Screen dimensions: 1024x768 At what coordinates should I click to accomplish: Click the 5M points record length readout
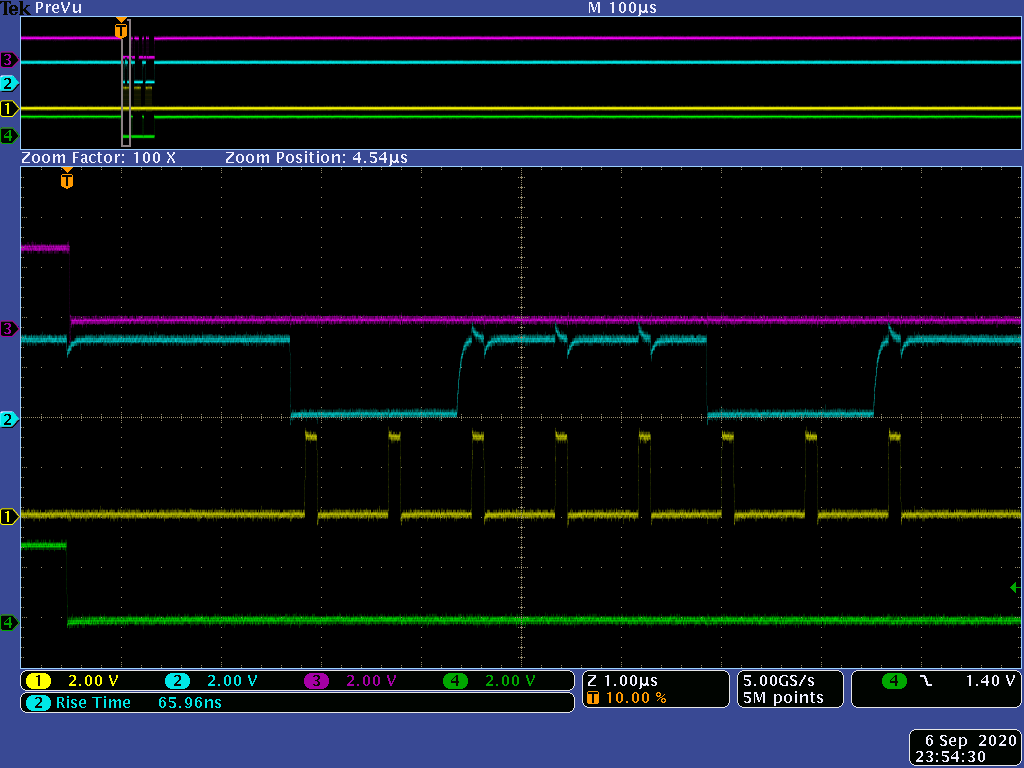tap(783, 698)
